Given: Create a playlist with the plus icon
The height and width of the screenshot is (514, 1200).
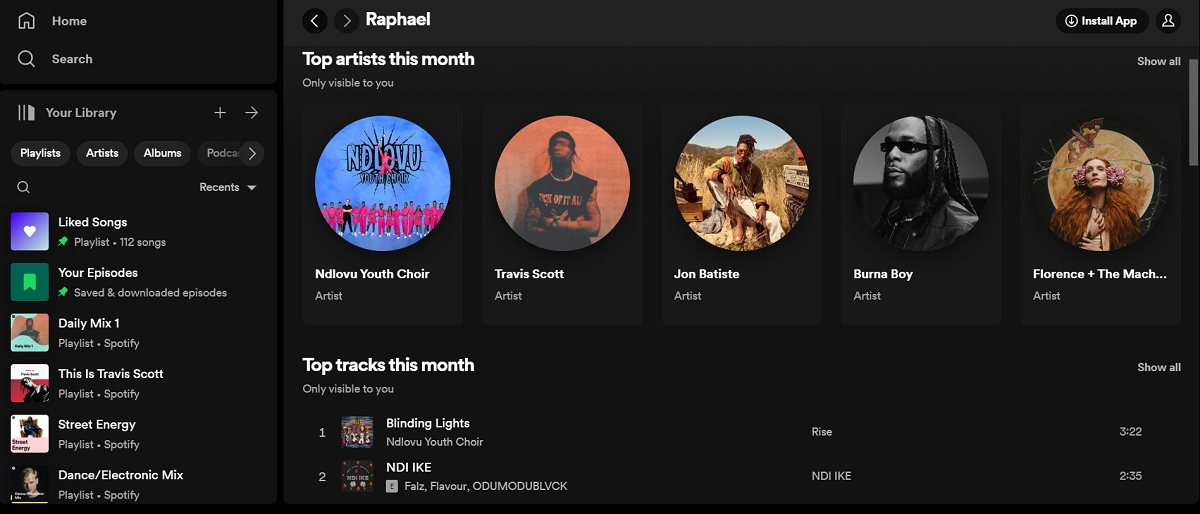Looking at the screenshot, I should click(x=220, y=113).
